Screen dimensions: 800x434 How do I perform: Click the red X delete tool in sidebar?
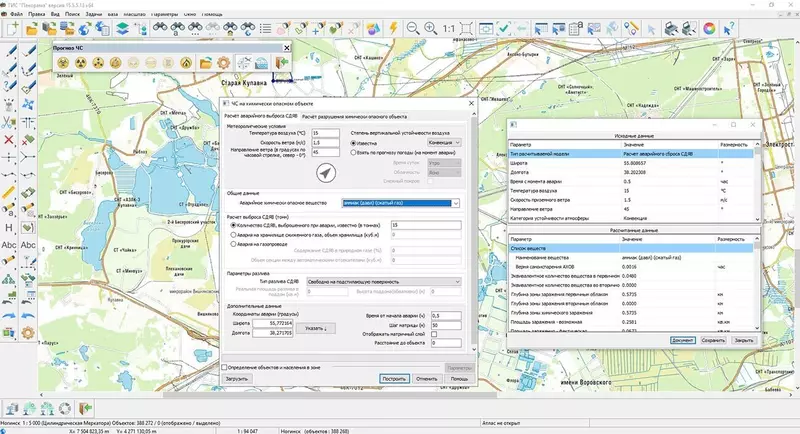(x=9, y=140)
